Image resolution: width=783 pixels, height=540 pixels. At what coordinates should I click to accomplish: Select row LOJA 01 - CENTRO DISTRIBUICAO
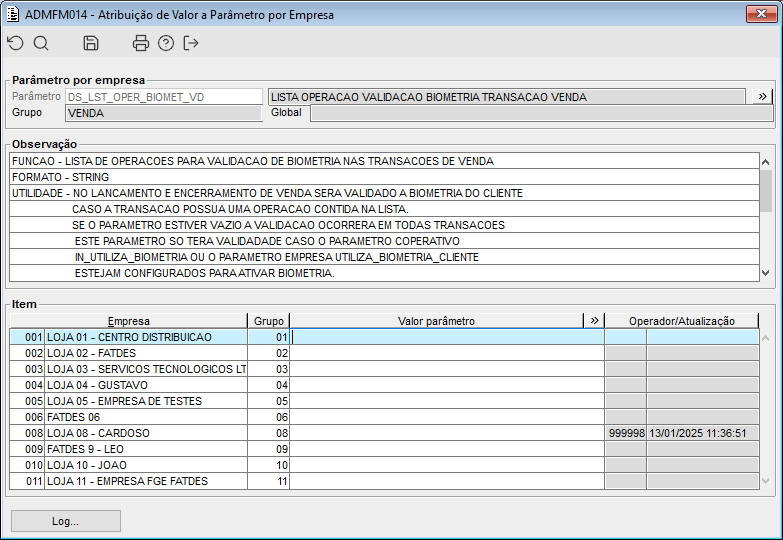pos(385,337)
